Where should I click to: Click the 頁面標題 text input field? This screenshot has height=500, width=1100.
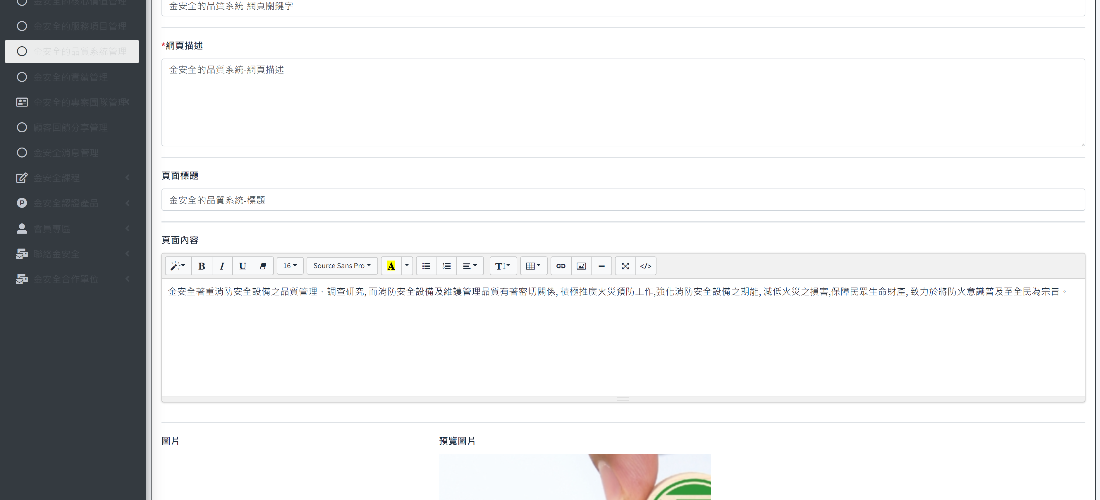[x=622, y=200]
